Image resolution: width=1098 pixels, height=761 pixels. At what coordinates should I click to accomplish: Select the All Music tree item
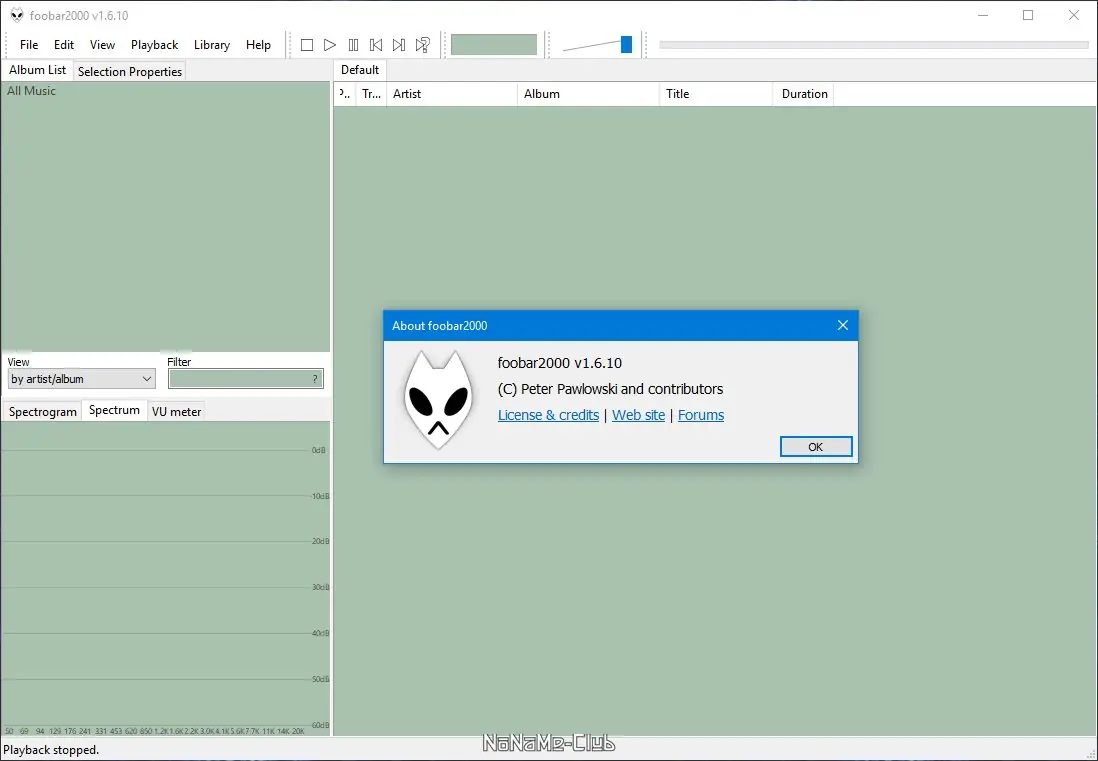click(x=31, y=91)
